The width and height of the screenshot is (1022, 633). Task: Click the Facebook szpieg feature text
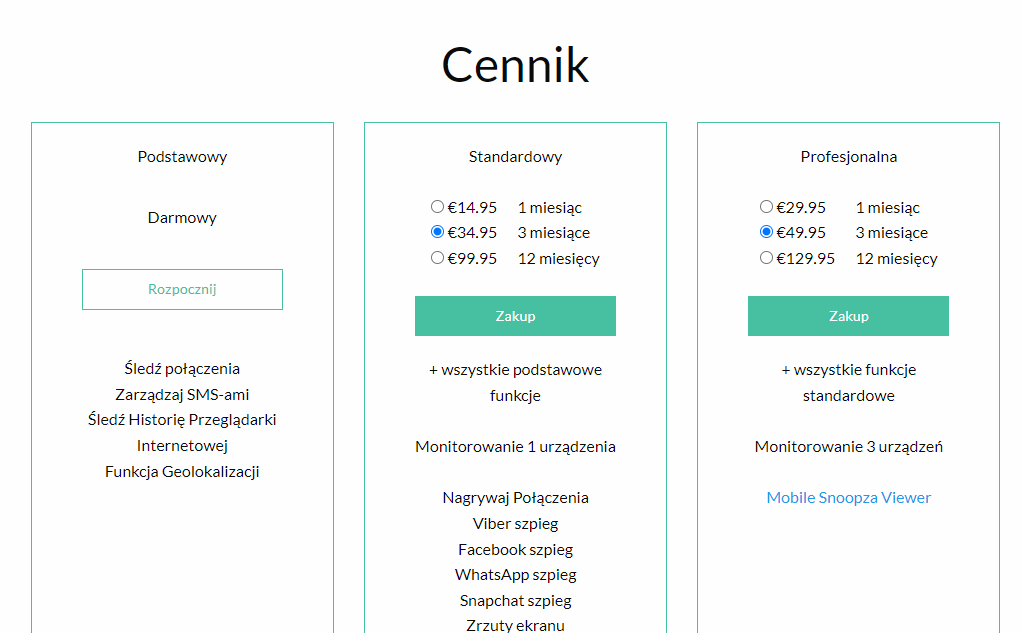pos(516,550)
